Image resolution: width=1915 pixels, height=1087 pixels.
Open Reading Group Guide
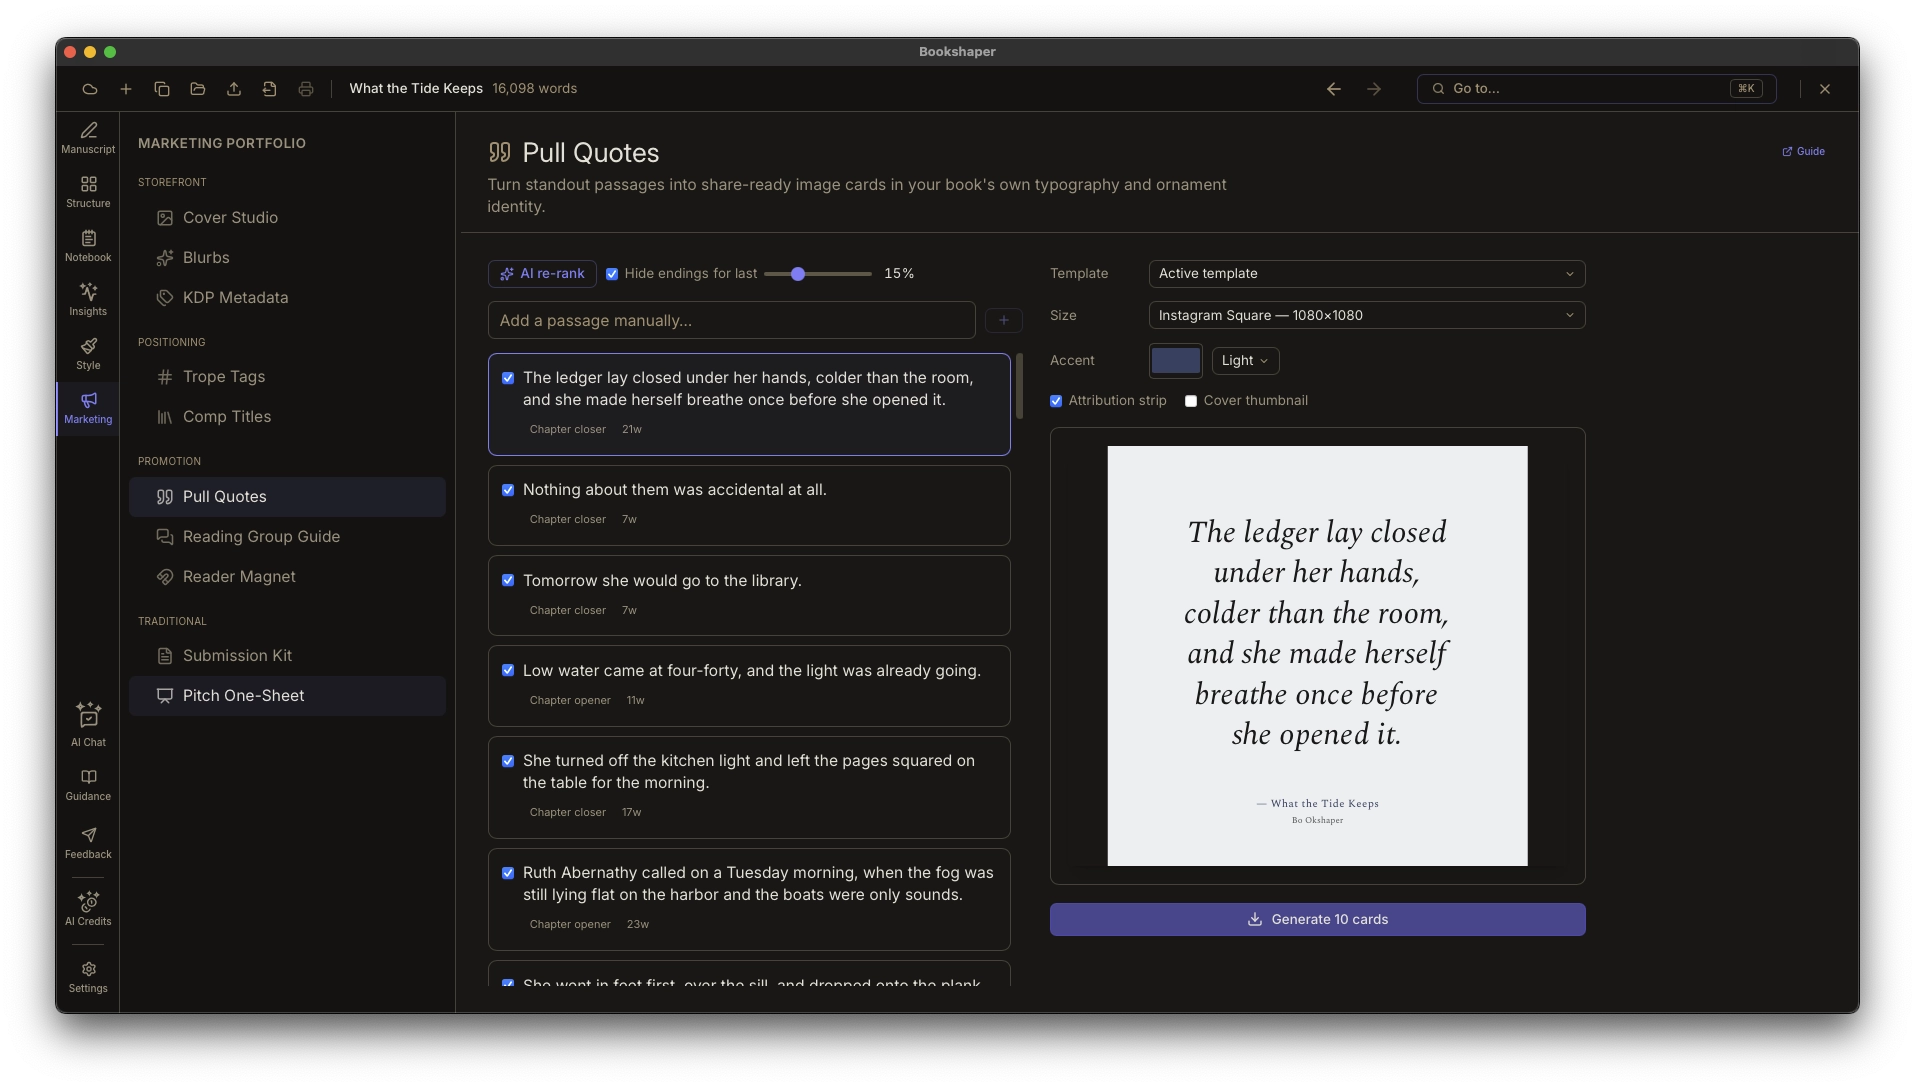287,537
